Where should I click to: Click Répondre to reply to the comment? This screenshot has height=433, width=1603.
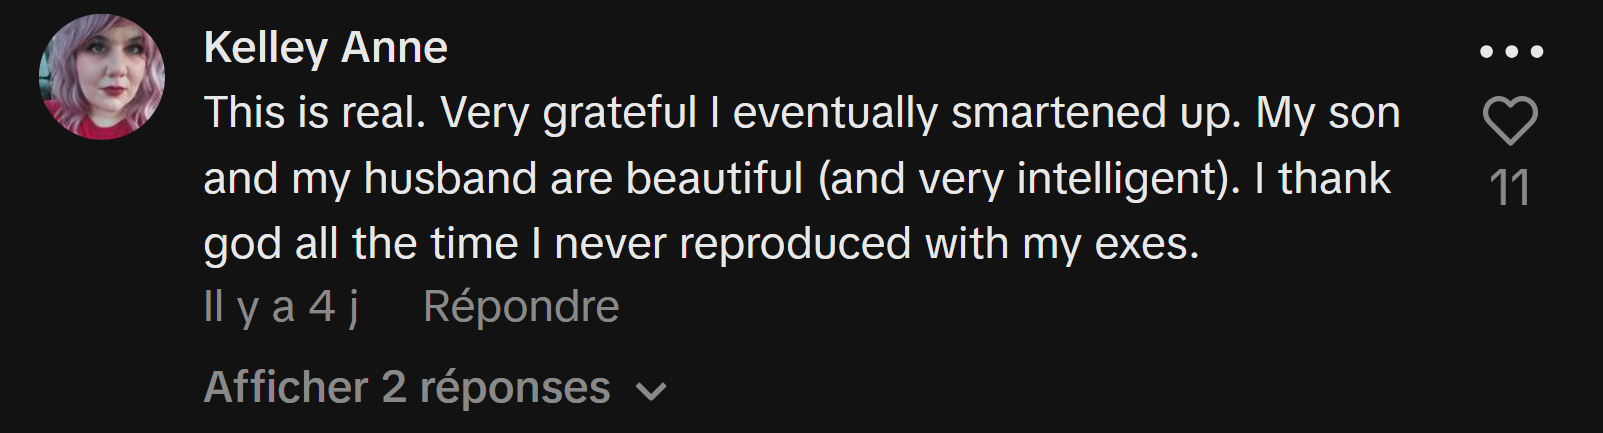521,307
